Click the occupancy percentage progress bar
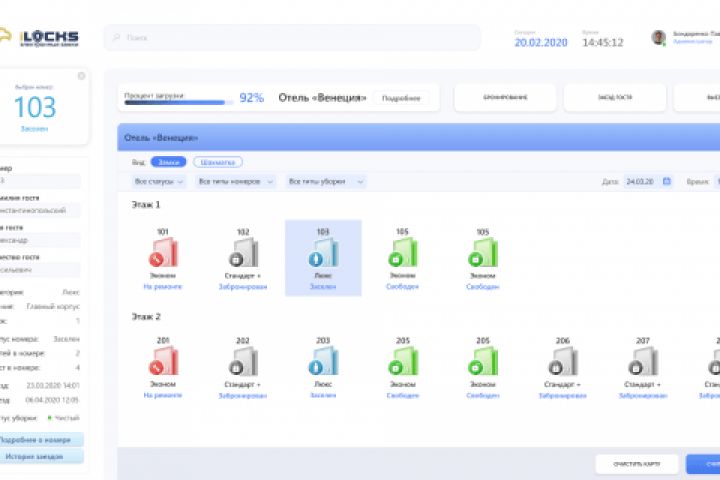 178,103
